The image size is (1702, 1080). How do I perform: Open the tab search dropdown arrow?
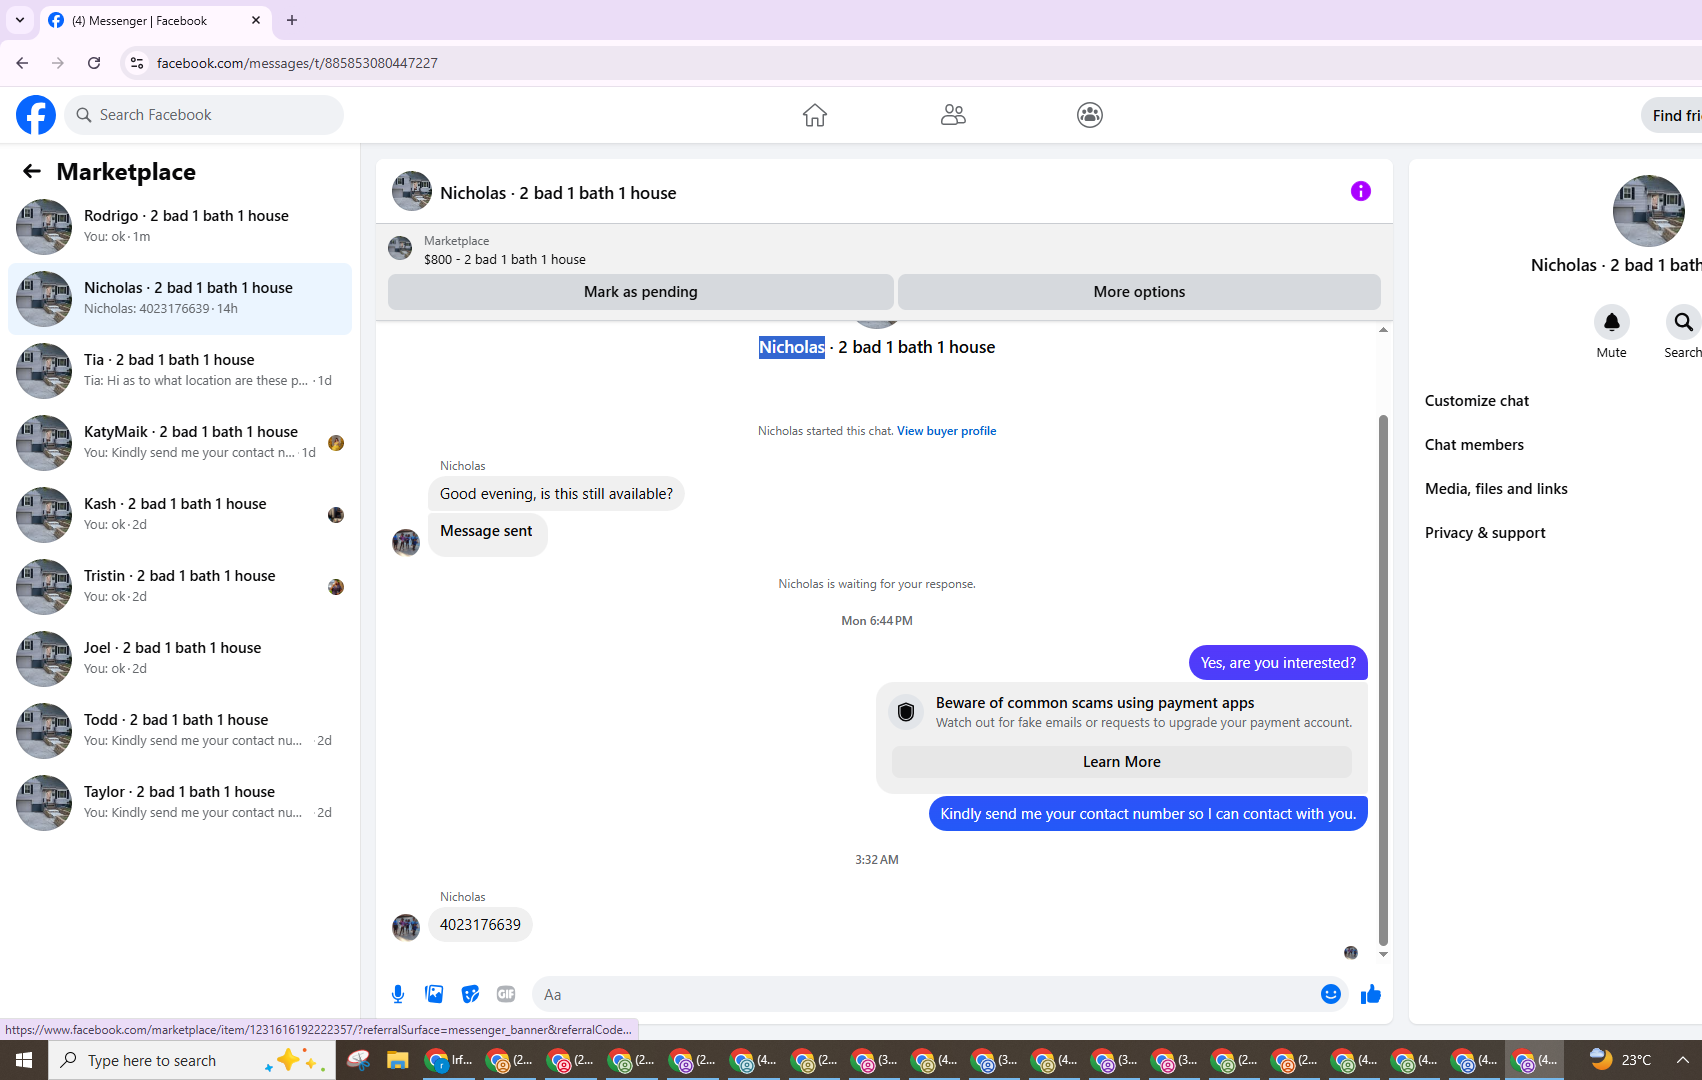tap(20, 20)
